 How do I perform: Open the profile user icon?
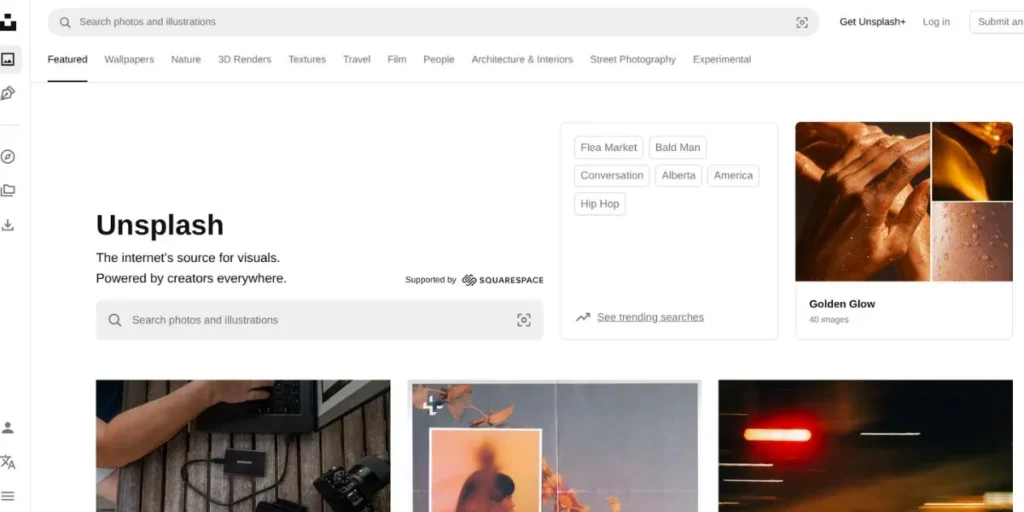(x=8, y=428)
